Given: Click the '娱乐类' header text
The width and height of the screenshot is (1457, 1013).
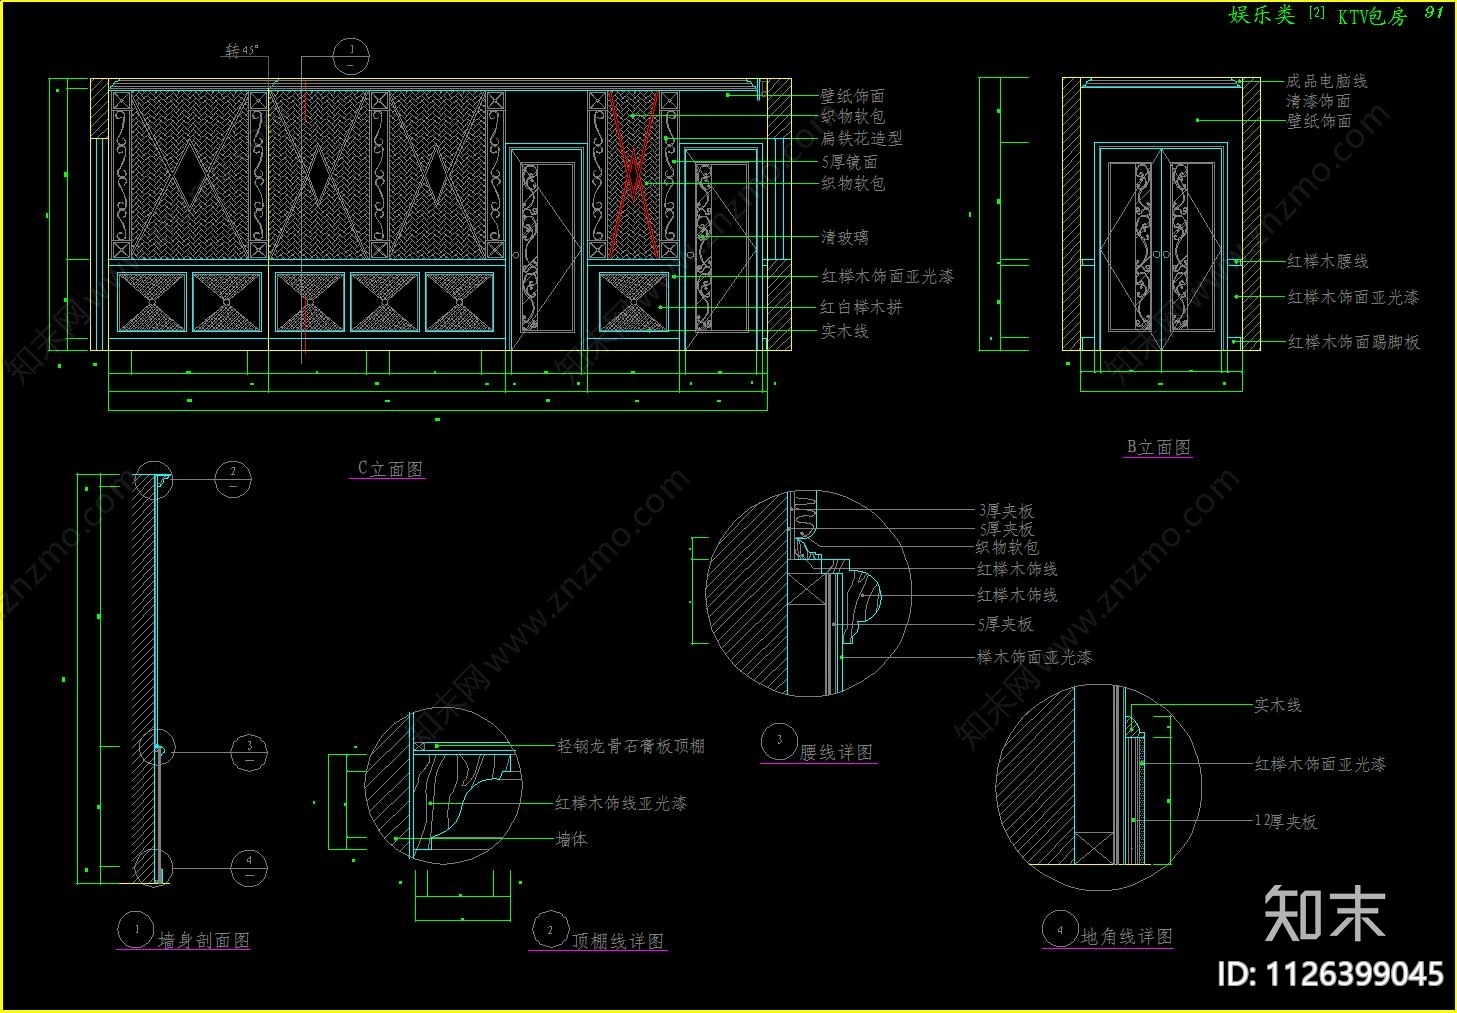Looking at the screenshot, I should pyautogui.click(x=1261, y=15).
